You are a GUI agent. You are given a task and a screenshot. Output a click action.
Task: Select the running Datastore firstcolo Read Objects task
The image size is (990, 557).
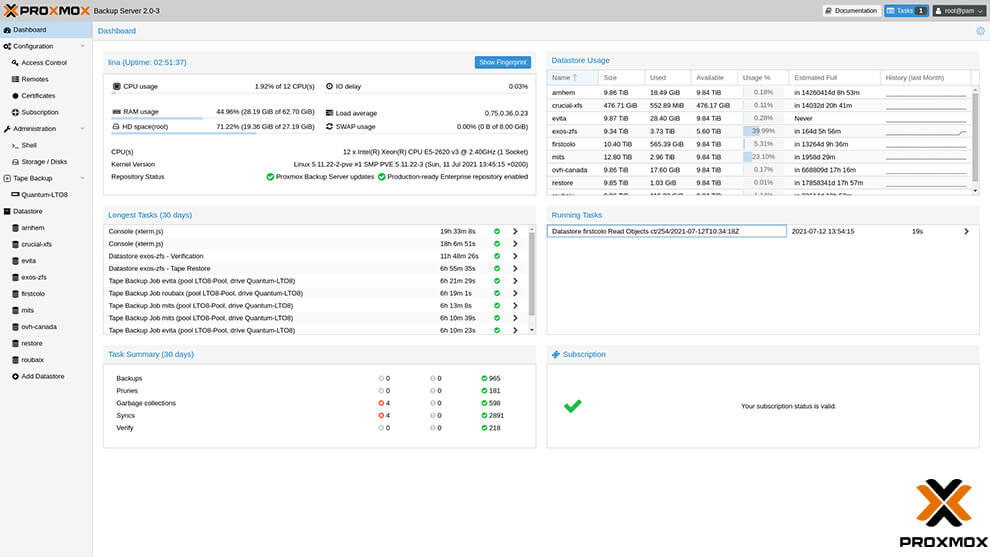[667, 231]
